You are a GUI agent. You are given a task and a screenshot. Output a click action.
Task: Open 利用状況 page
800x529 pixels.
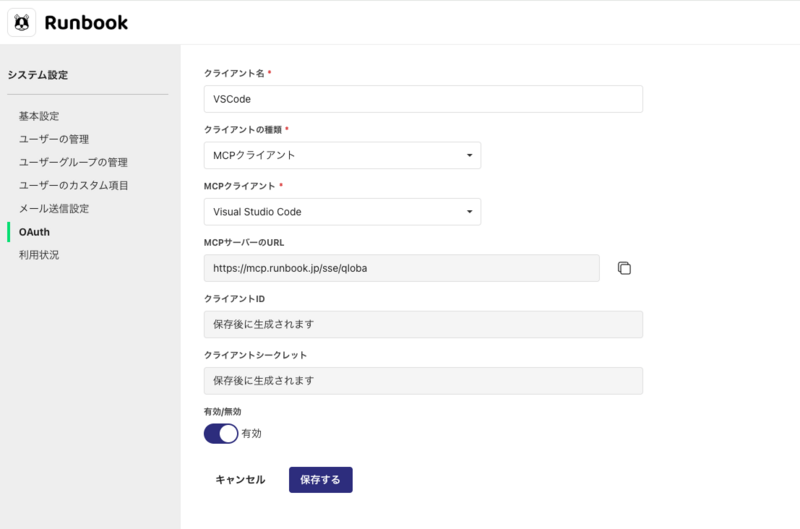pyautogui.click(x=39, y=255)
